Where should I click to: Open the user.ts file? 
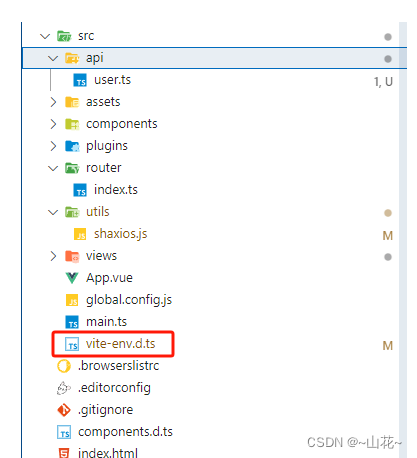pyautogui.click(x=112, y=80)
